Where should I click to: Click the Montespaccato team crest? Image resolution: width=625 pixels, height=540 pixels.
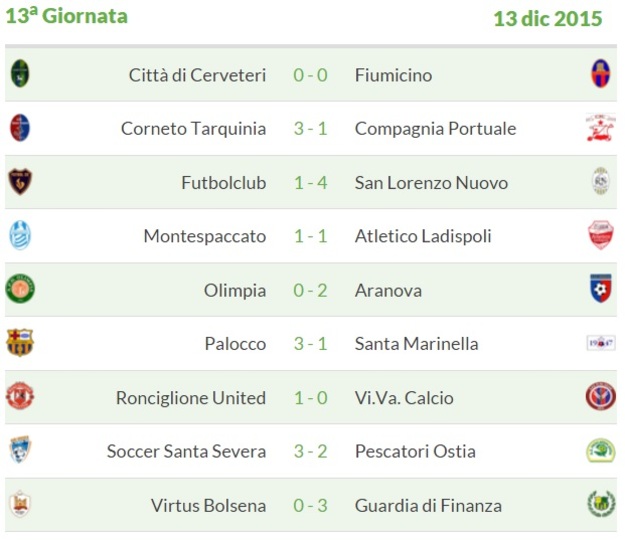pyautogui.click(x=20, y=236)
